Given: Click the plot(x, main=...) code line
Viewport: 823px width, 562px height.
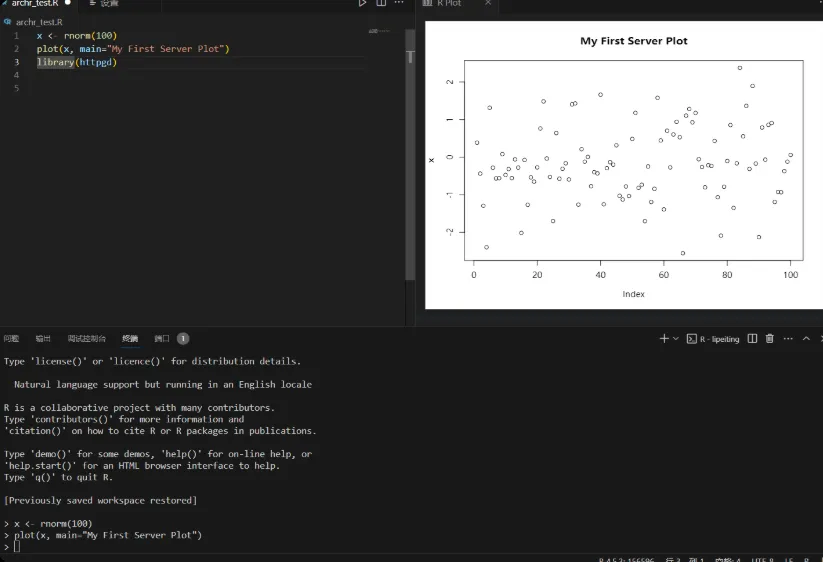Looking at the screenshot, I should [133, 49].
